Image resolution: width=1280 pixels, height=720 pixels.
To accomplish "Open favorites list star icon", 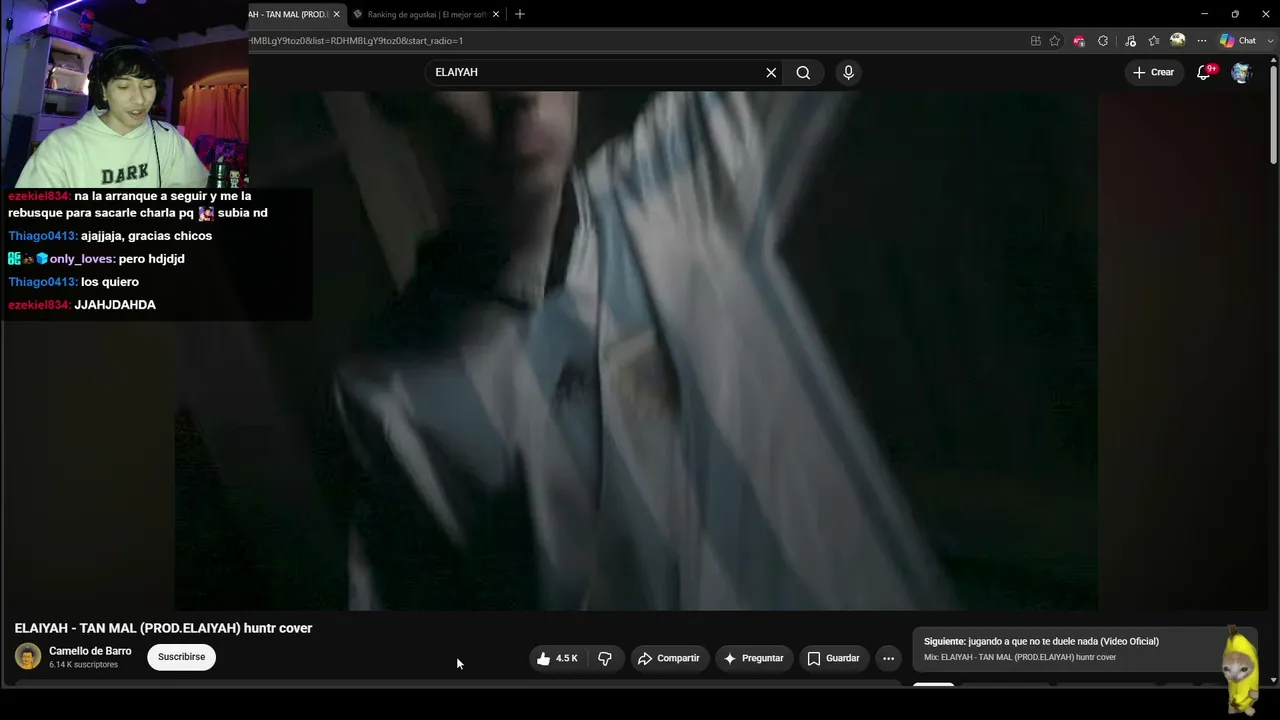I will point(1154,41).
